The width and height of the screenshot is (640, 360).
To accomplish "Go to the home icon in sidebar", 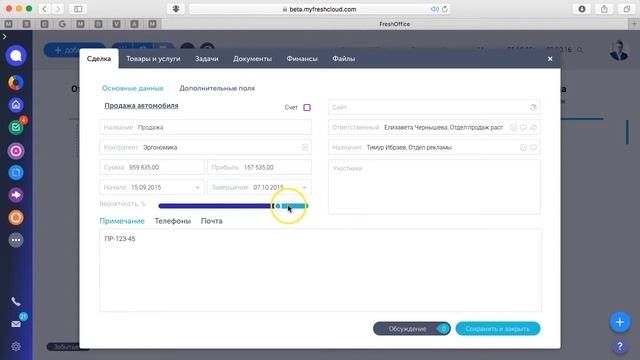I will point(16,105).
